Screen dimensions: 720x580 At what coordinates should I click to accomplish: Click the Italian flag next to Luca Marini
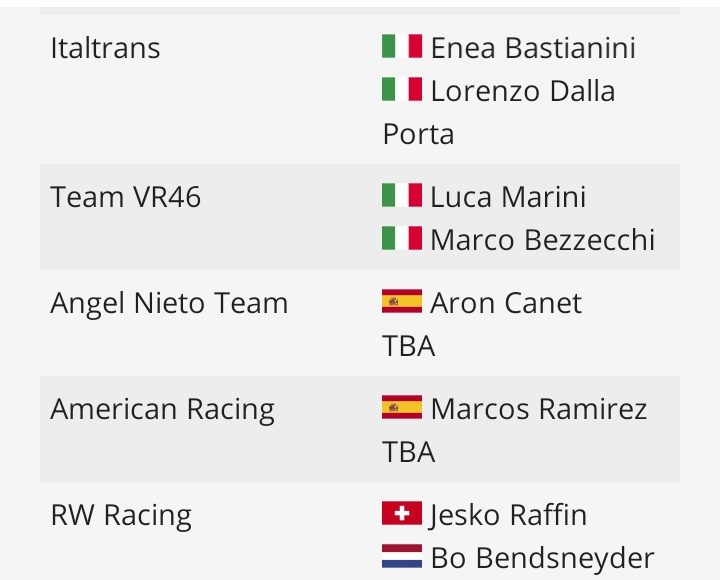tap(402, 196)
